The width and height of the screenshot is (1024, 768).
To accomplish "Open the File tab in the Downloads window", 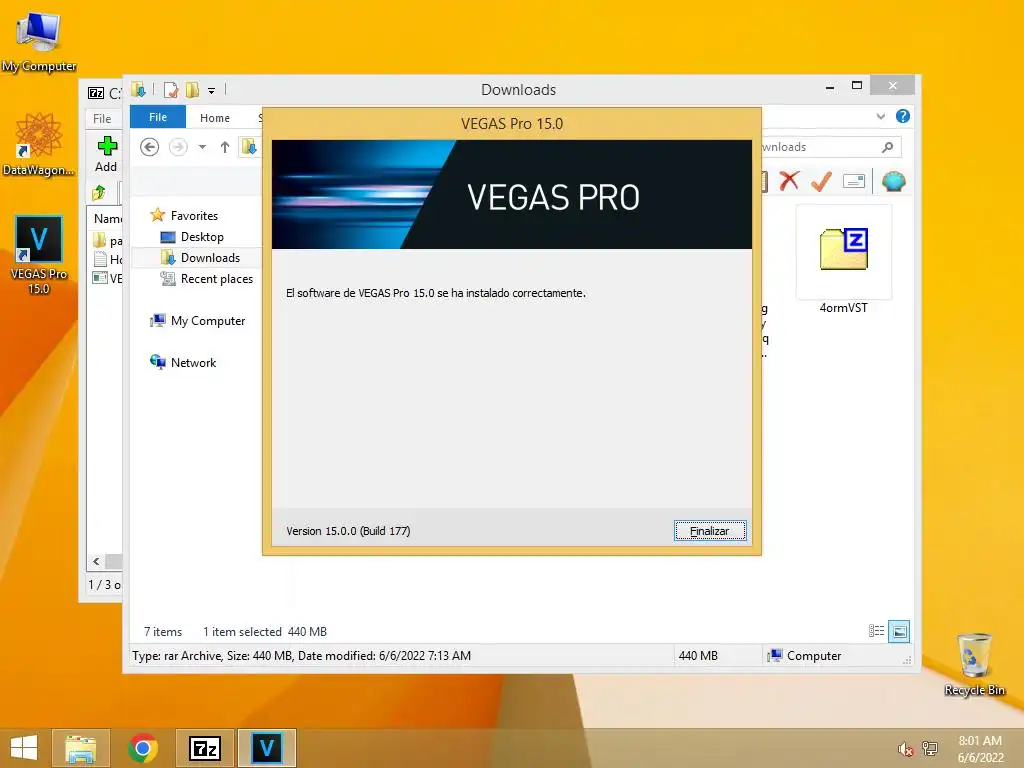I will [x=157, y=118].
